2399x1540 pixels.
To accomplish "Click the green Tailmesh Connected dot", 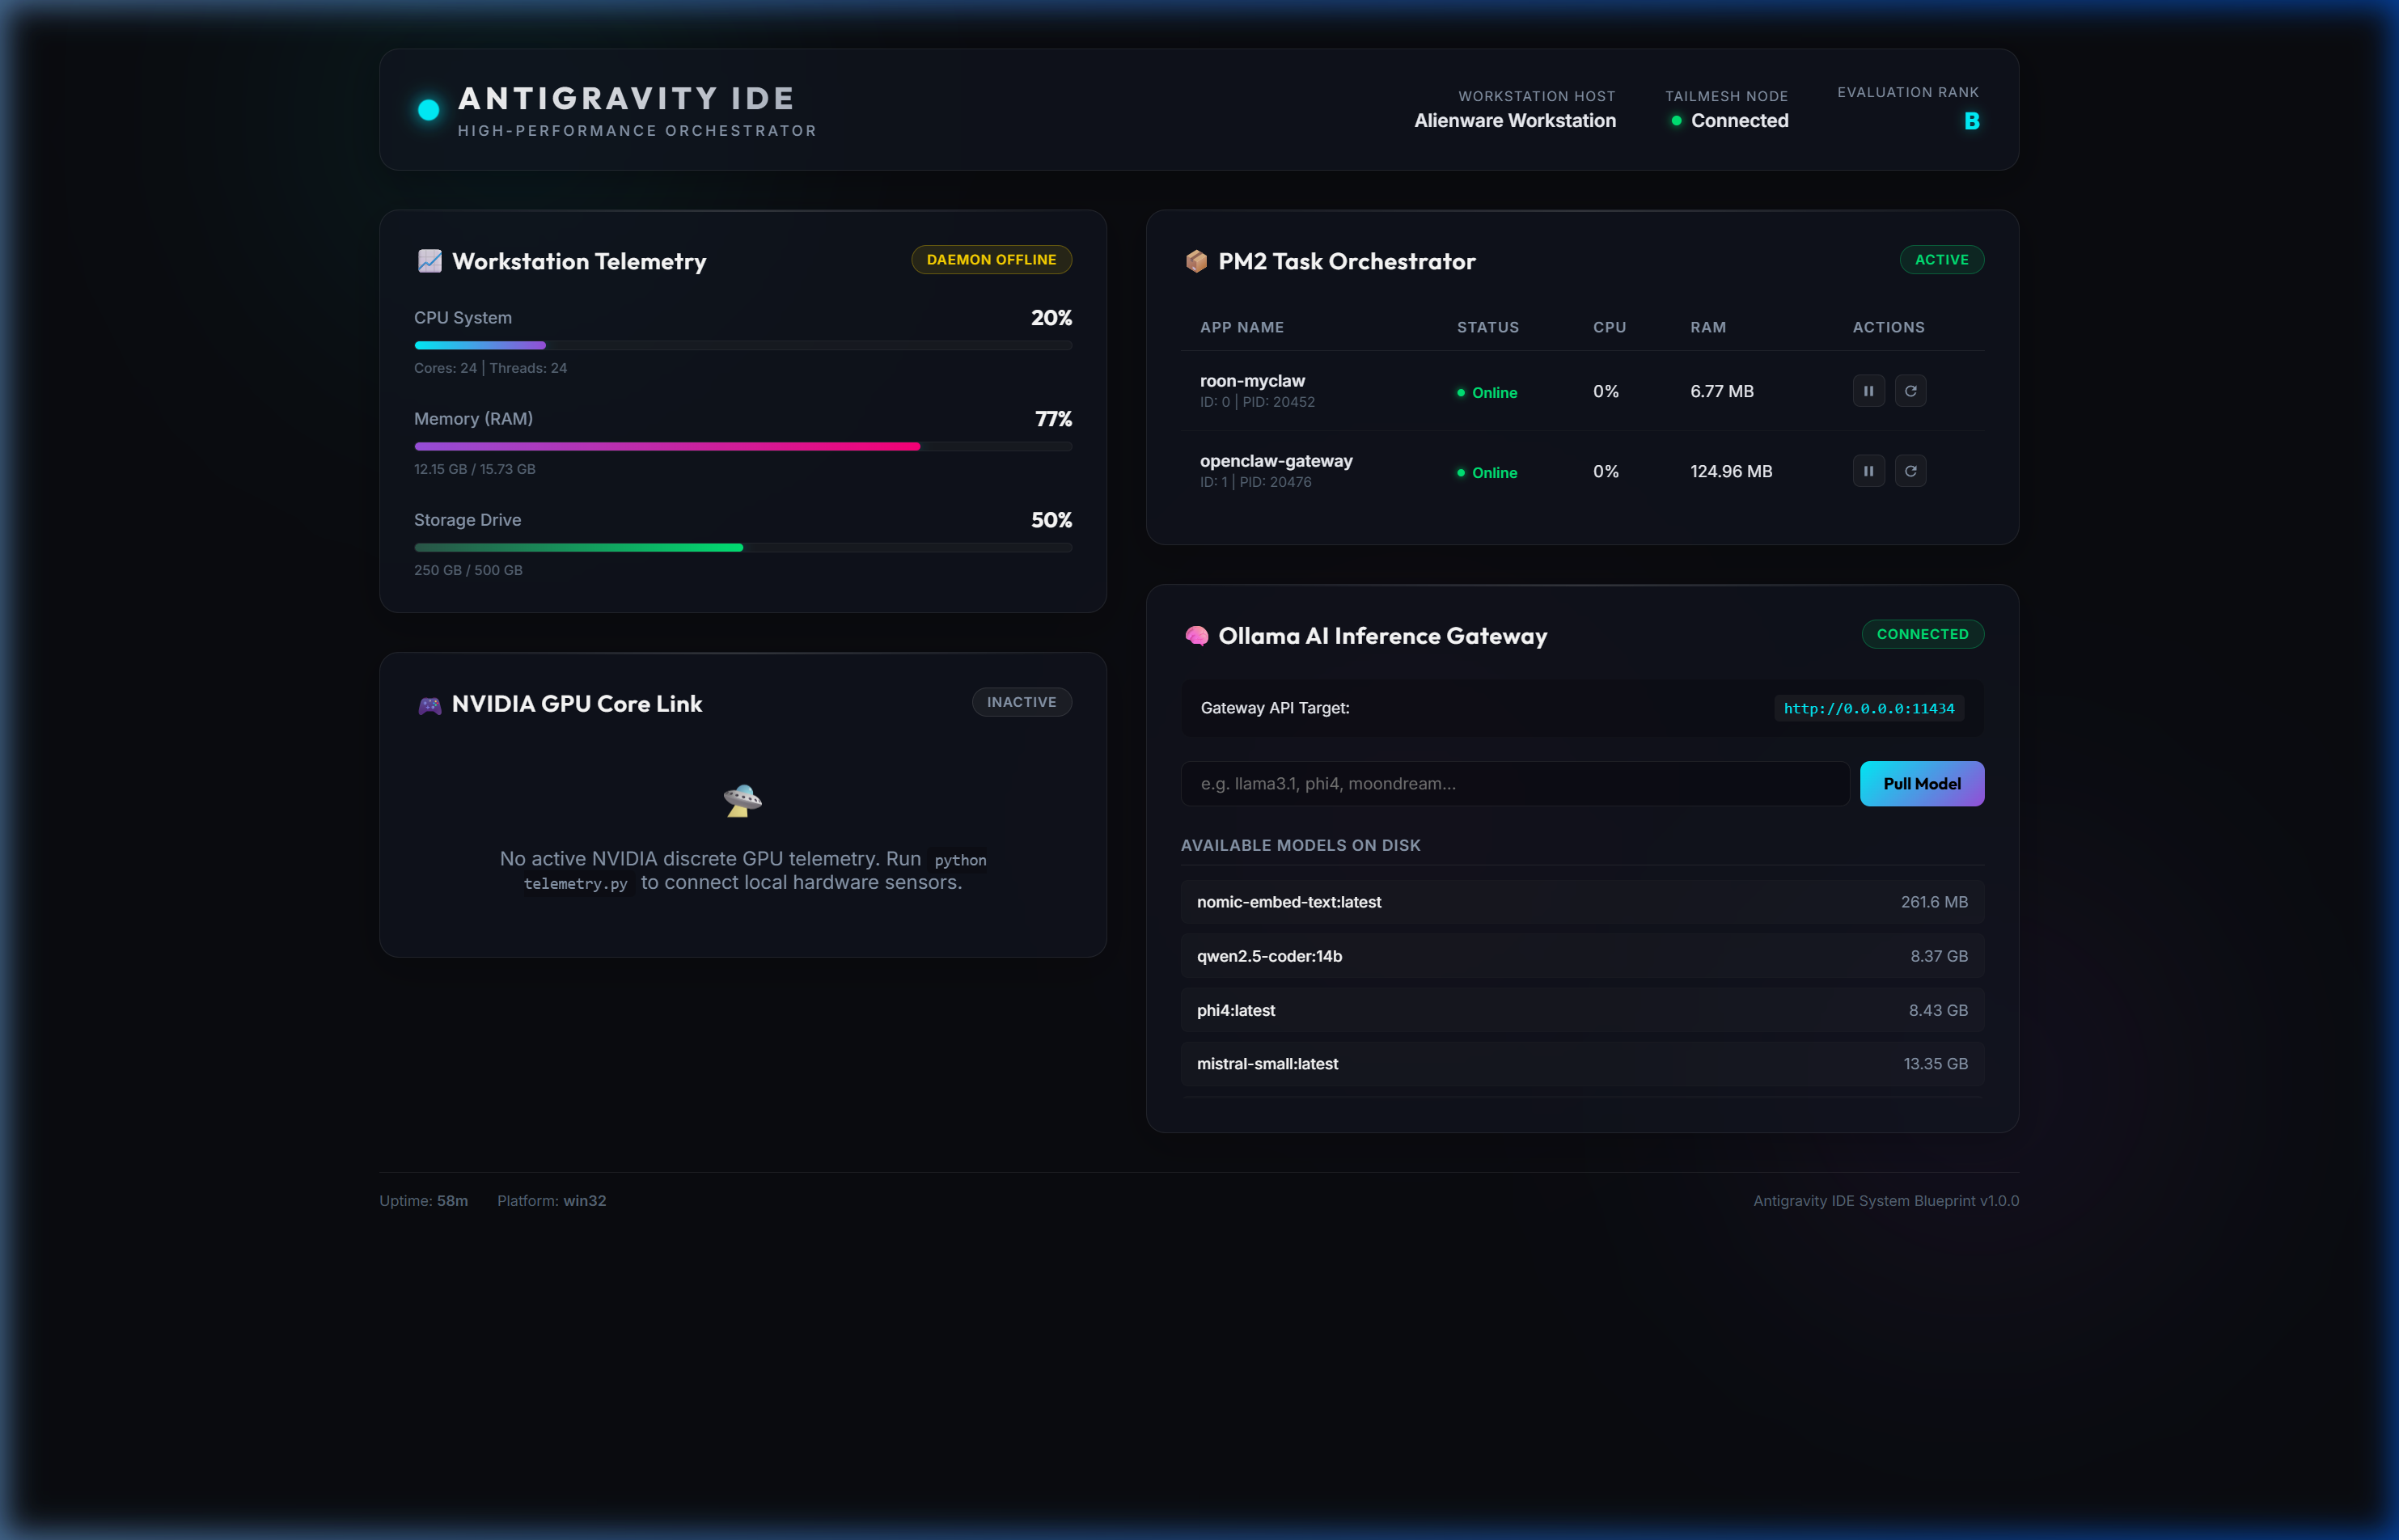I will click(x=1676, y=121).
